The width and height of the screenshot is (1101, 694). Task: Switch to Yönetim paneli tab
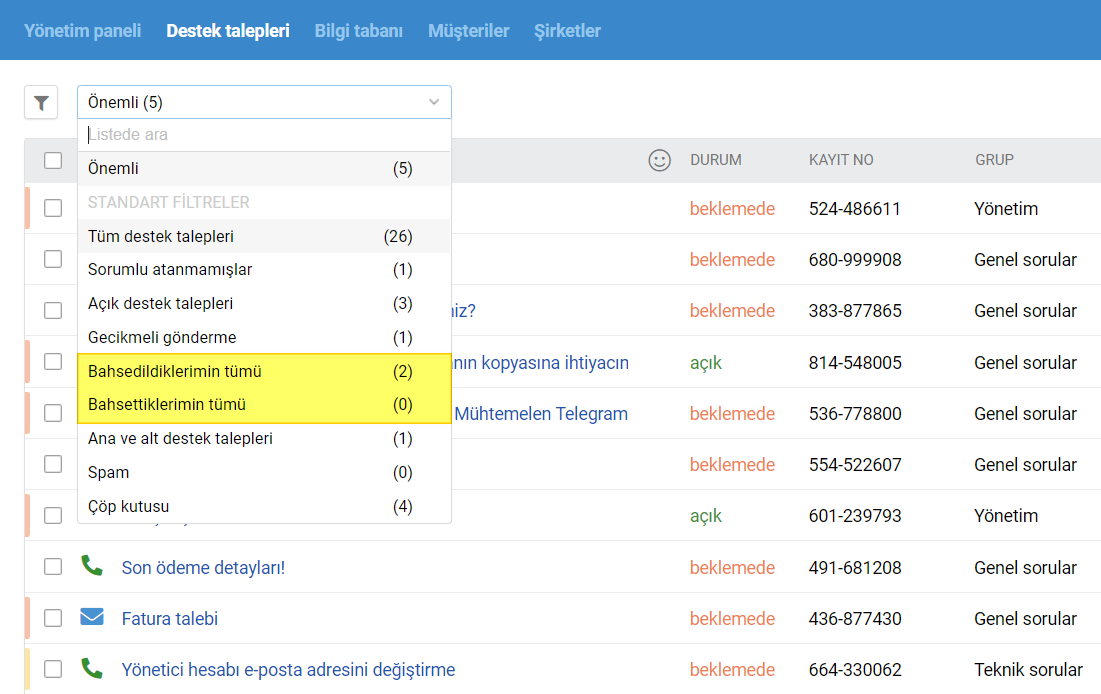(x=83, y=31)
